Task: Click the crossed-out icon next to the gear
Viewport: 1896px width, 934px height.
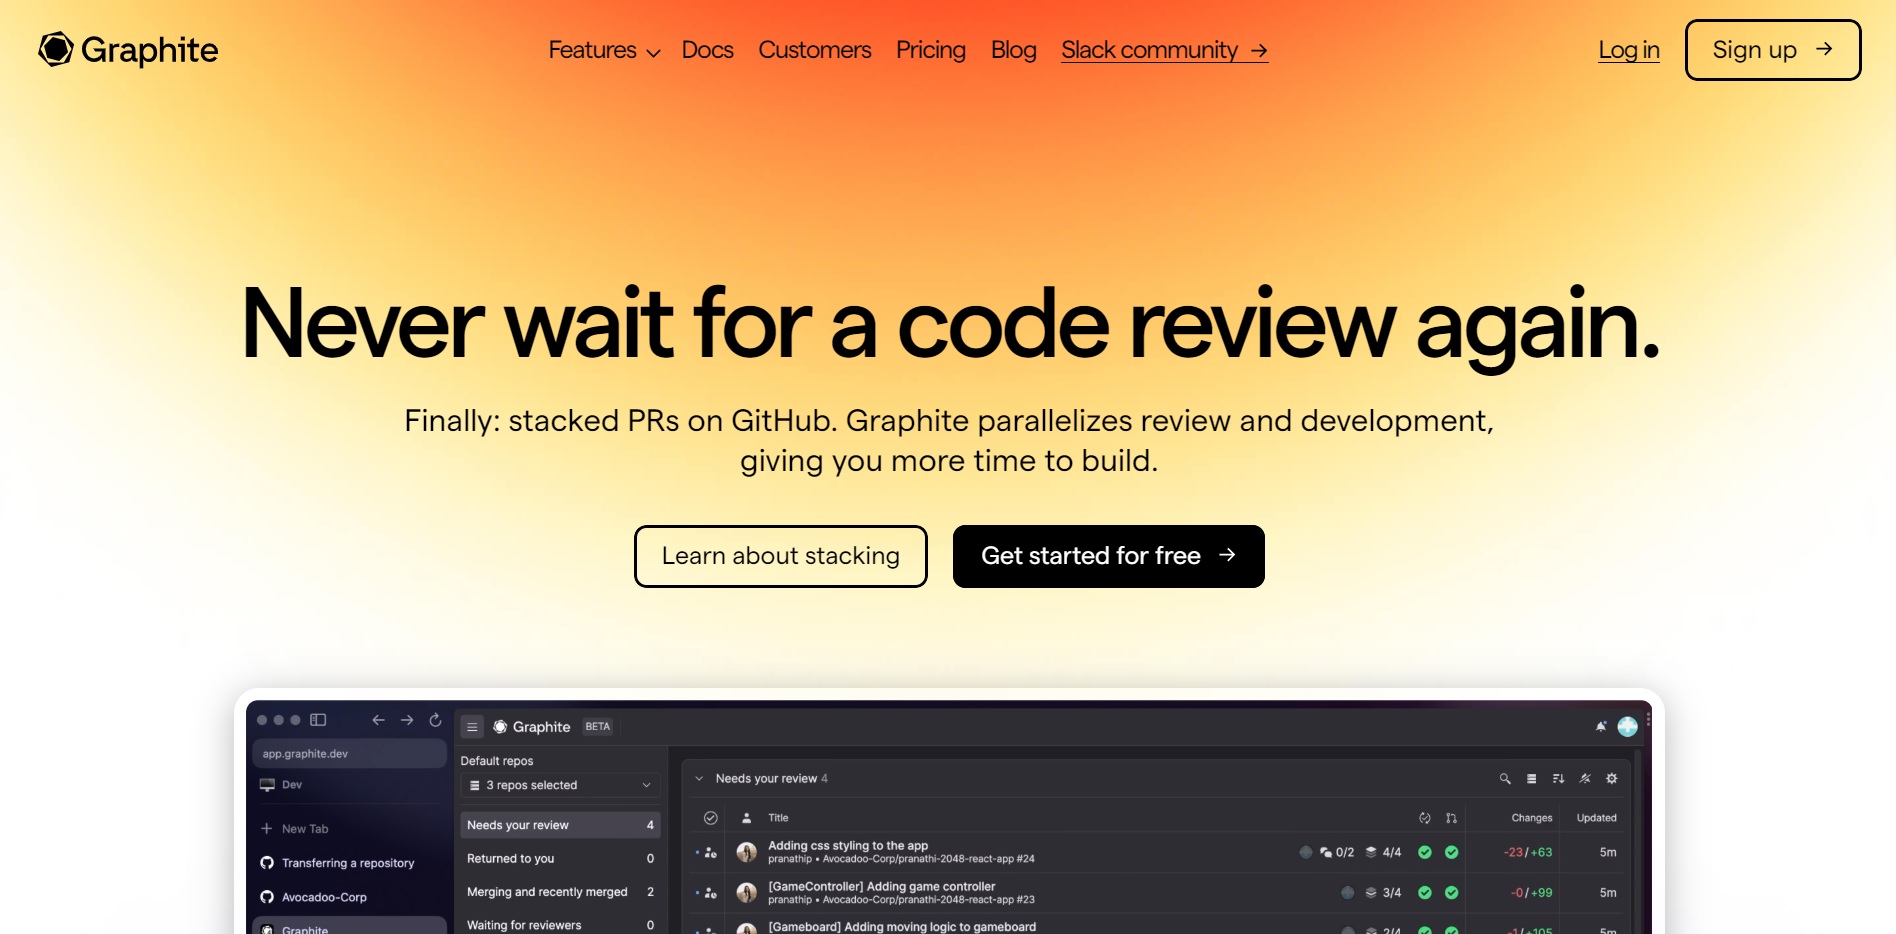Action: (1585, 779)
